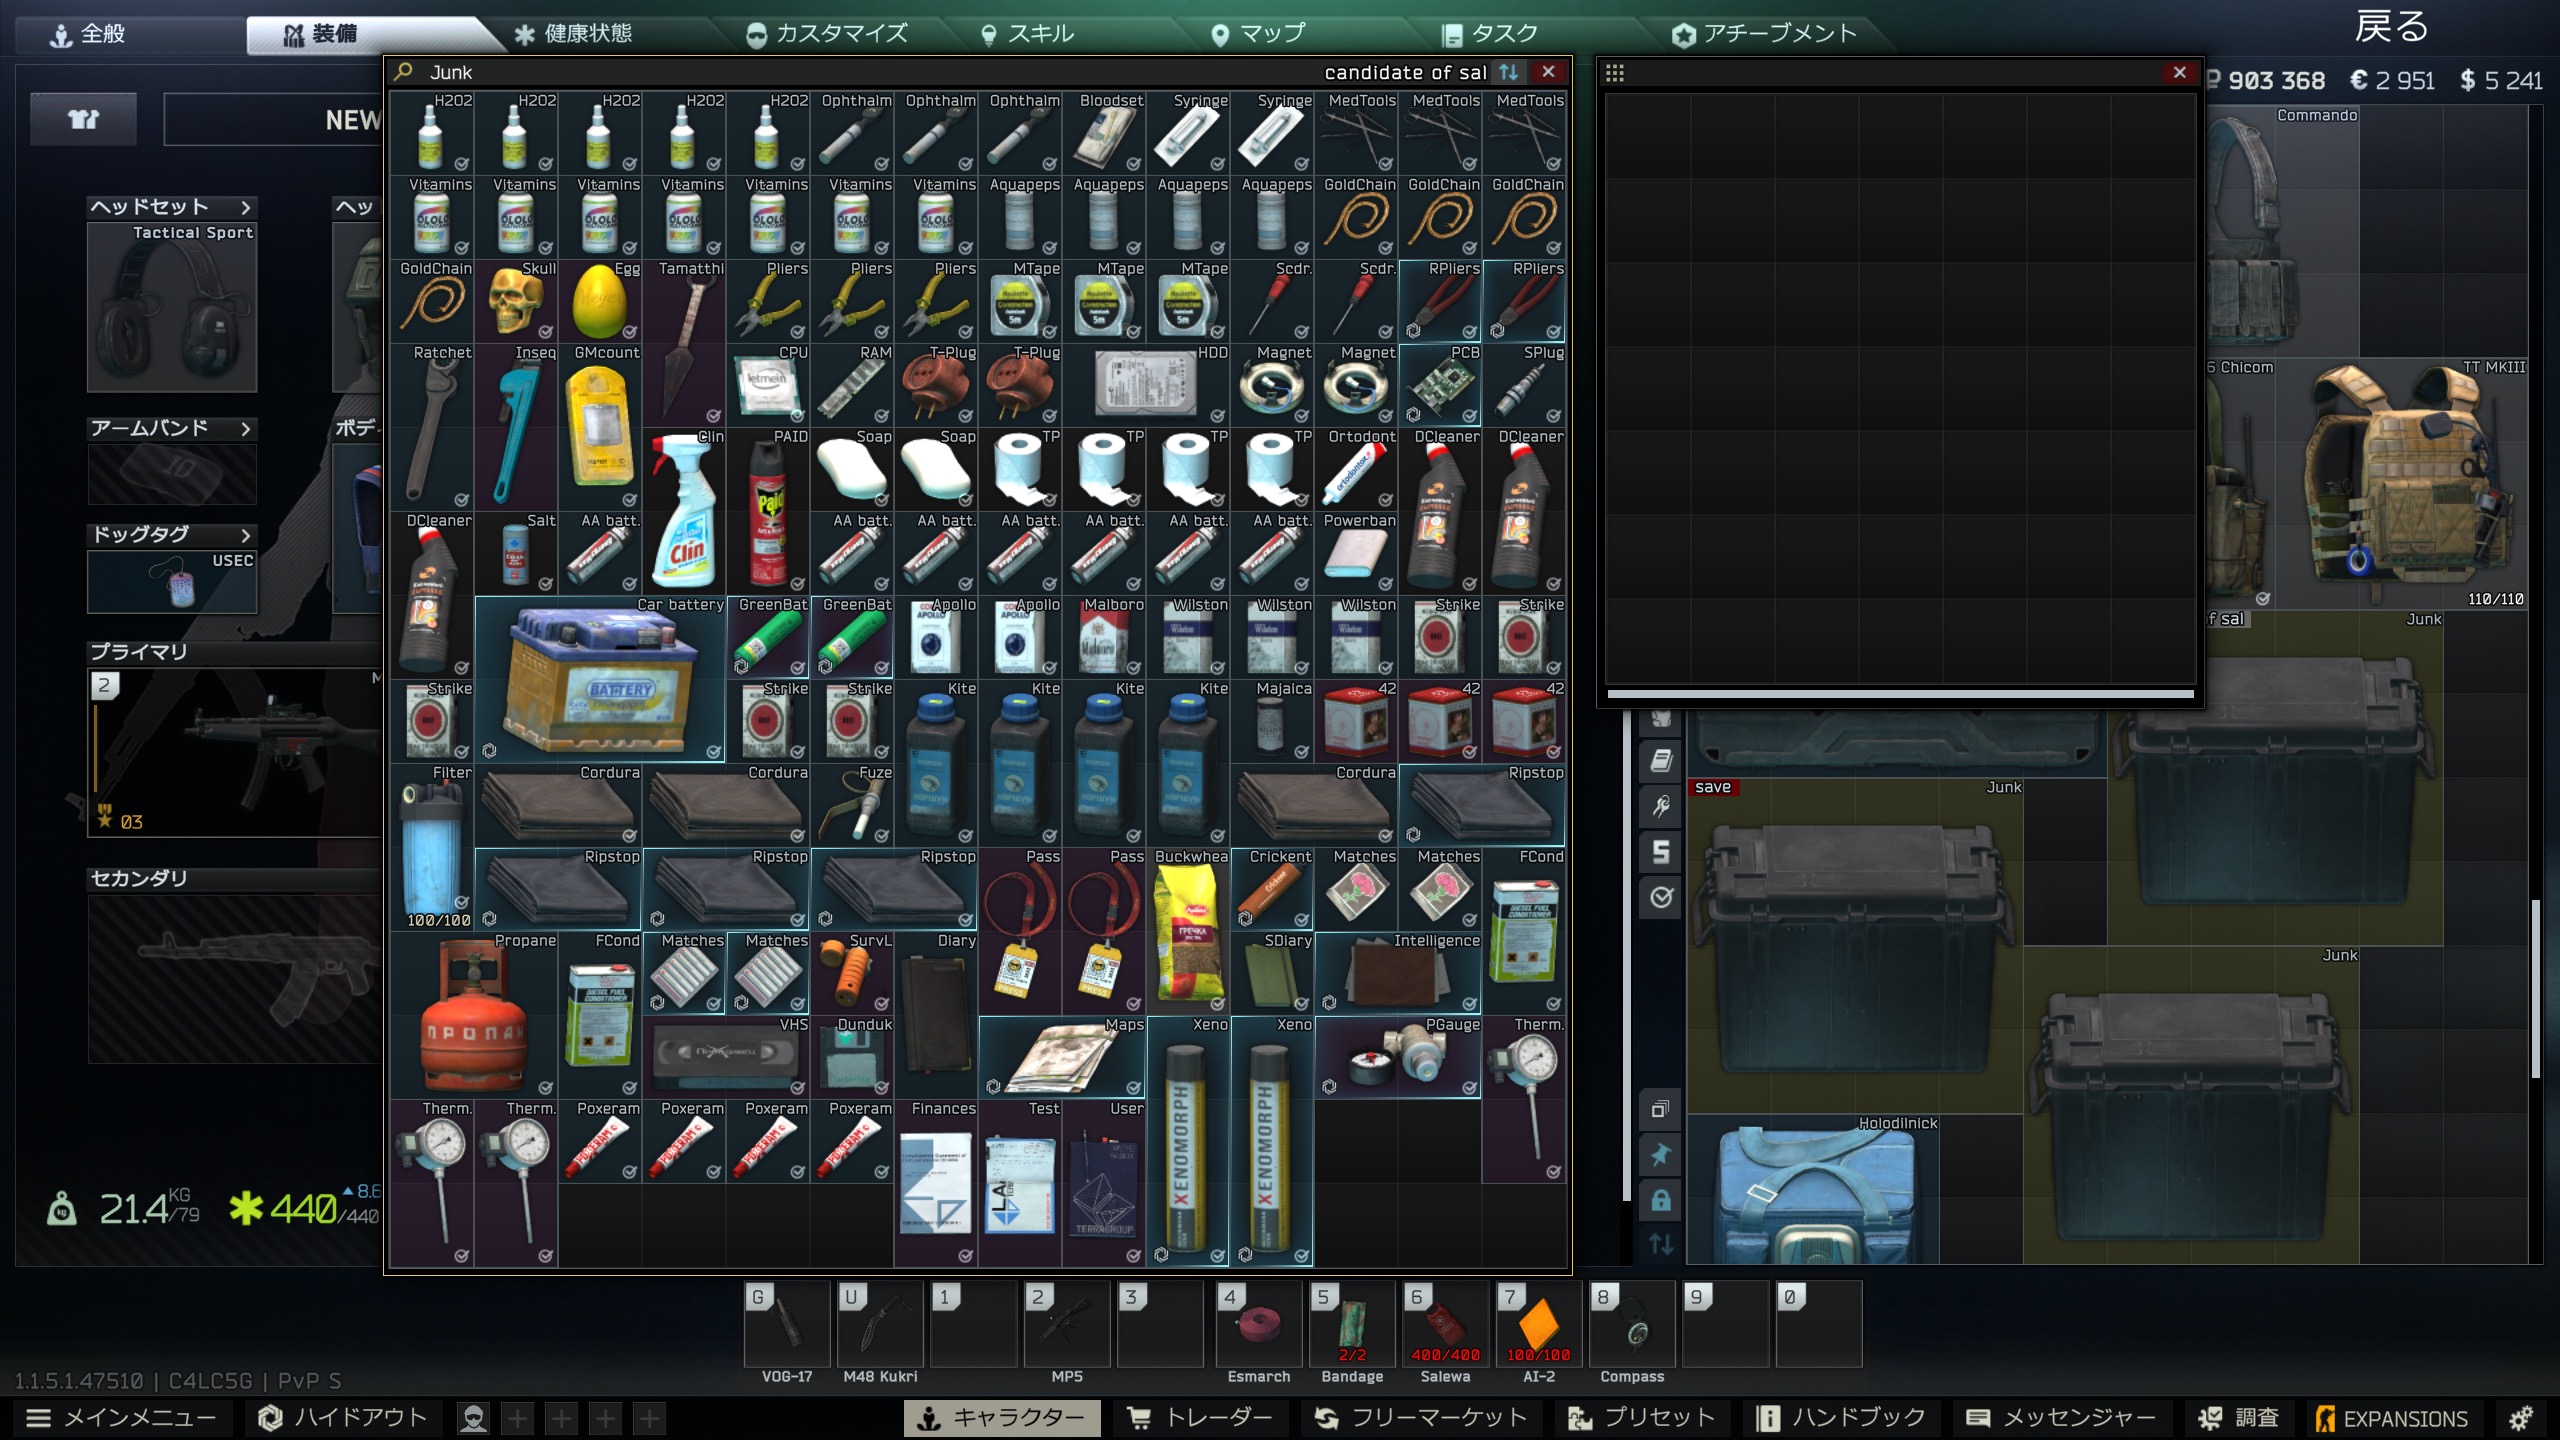Switch to the 健康状態 tab
Image resolution: width=2560 pixels, height=1440 pixels.
point(573,34)
